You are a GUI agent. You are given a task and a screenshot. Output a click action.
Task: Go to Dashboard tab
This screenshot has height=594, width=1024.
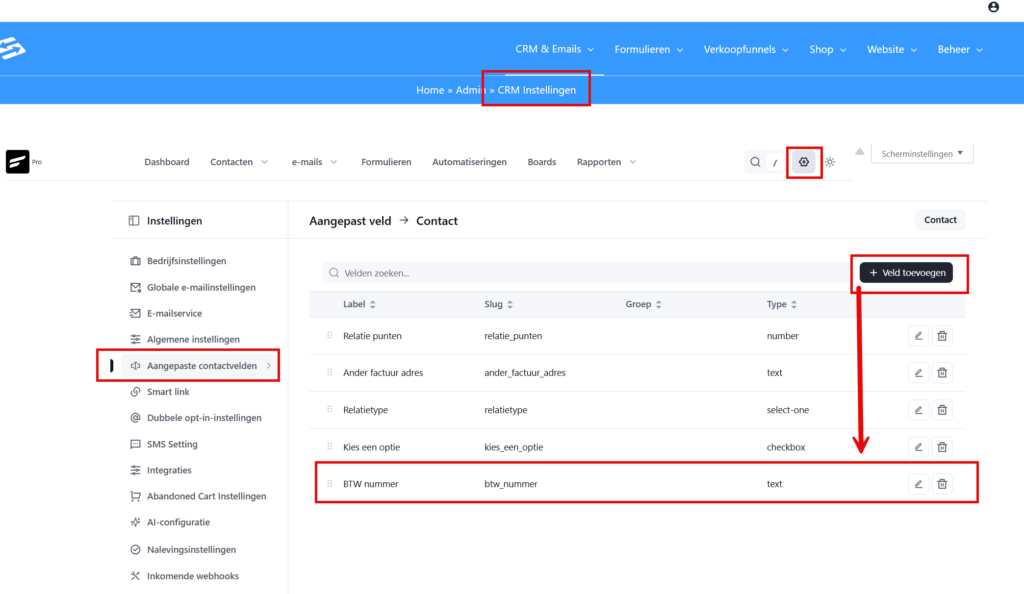[x=167, y=162]
